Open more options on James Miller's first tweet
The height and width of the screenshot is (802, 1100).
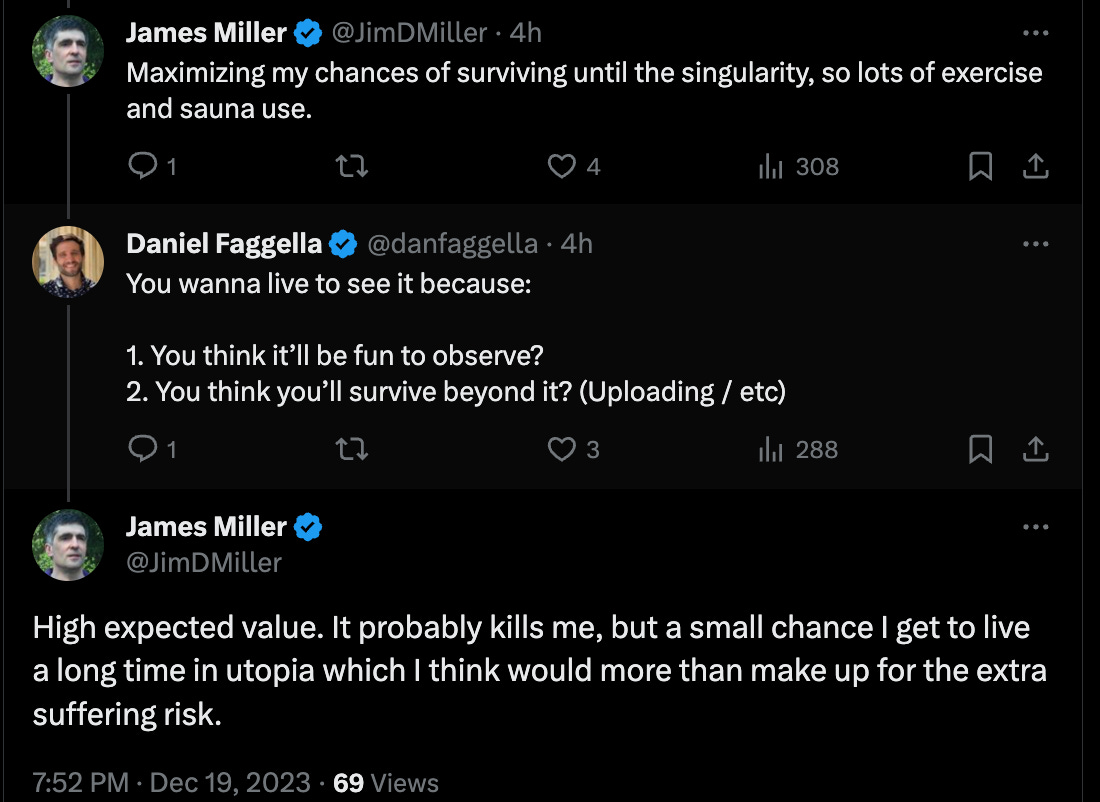tap(1036, 33)
